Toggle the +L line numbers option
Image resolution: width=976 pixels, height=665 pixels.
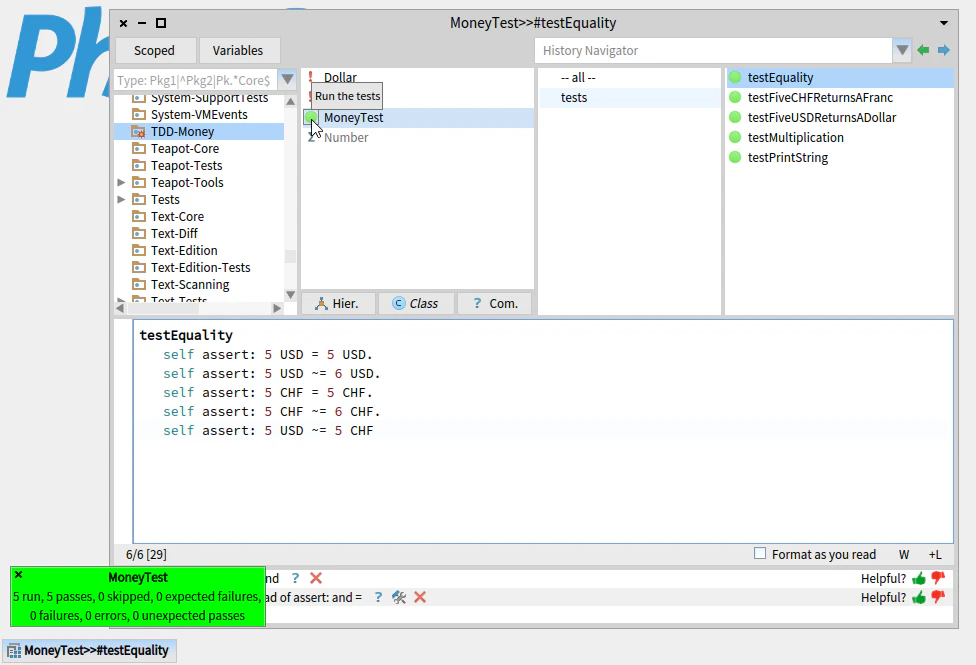coord(935,554)
